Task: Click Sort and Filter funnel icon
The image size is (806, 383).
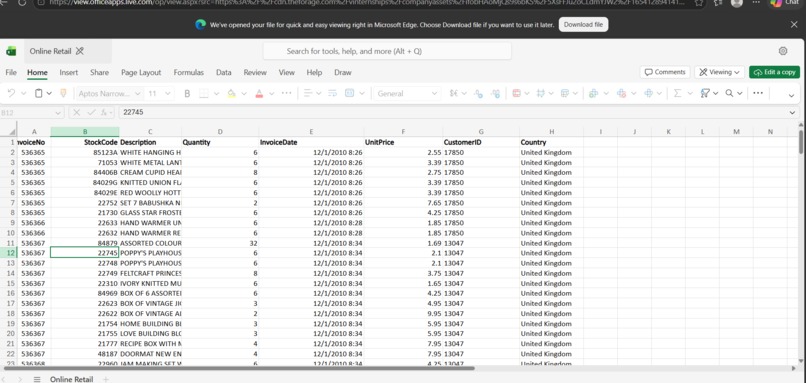Action: click(705, 93)
